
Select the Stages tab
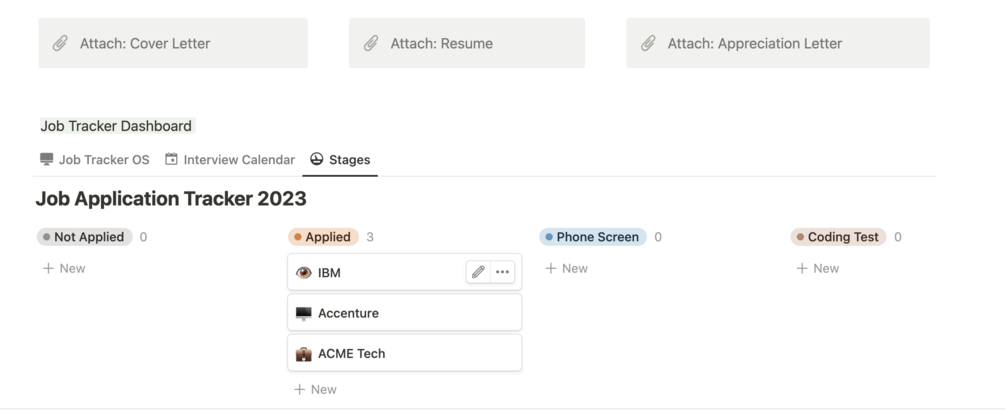click(x=340, y=160)
